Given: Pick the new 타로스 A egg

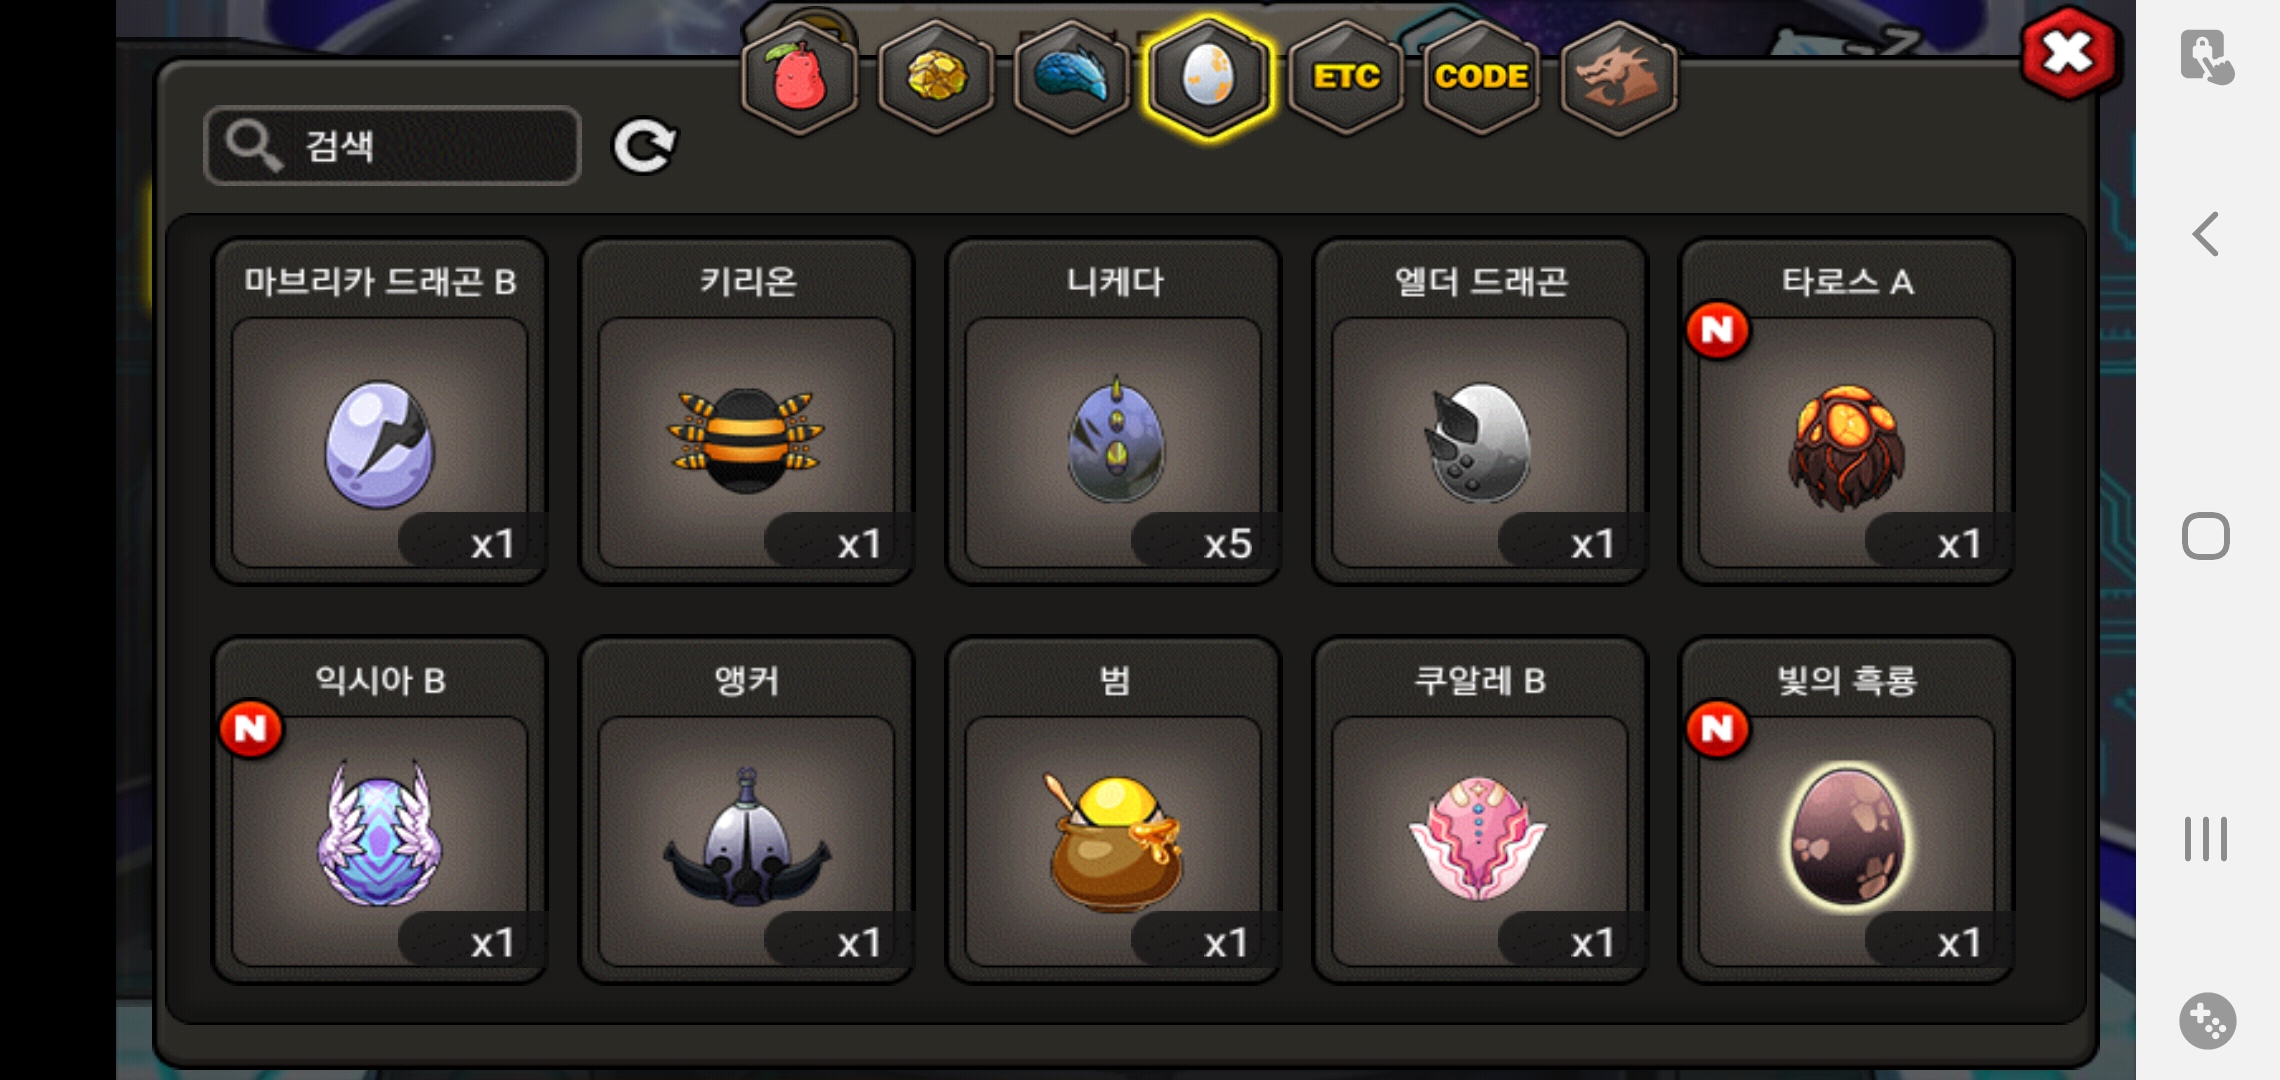Looking at the screenshot, I should (x=1847, y=412).
